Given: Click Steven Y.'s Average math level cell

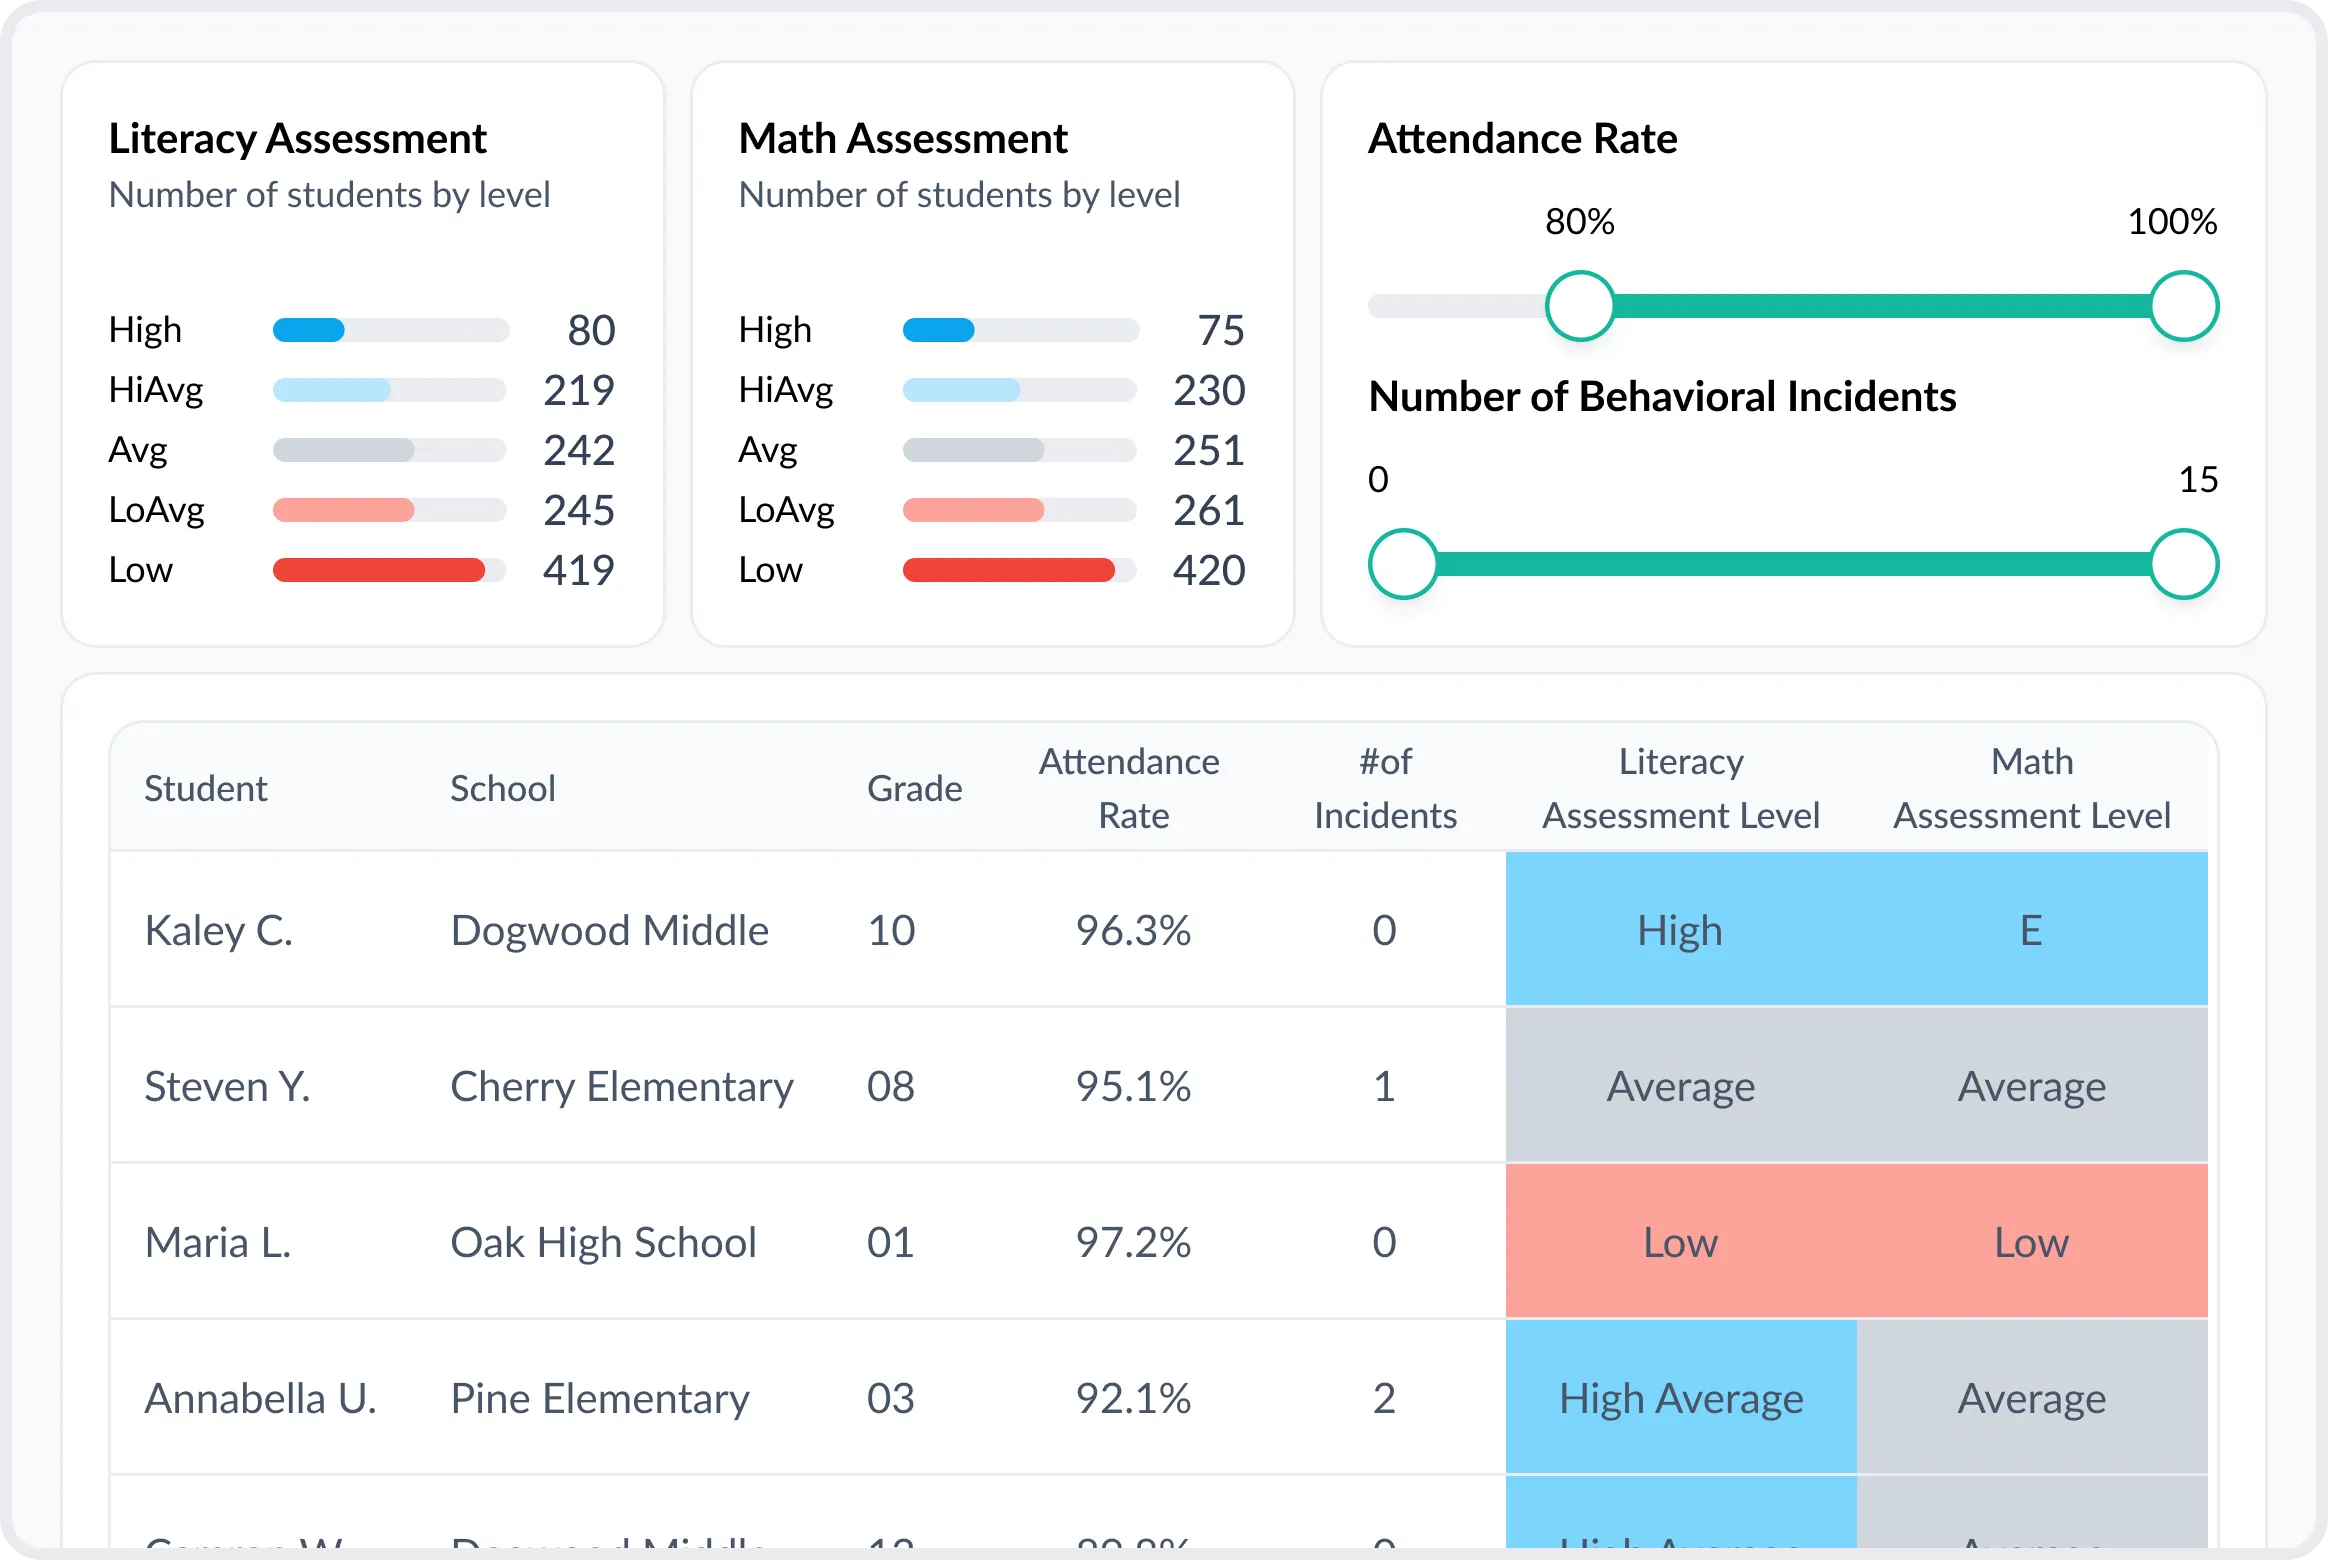Looking at the screenshot, I should [x=2032, y=1085].
